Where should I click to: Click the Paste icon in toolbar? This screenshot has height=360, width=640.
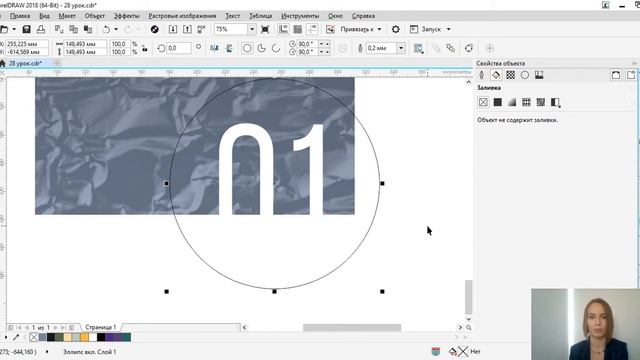point(88,29)
